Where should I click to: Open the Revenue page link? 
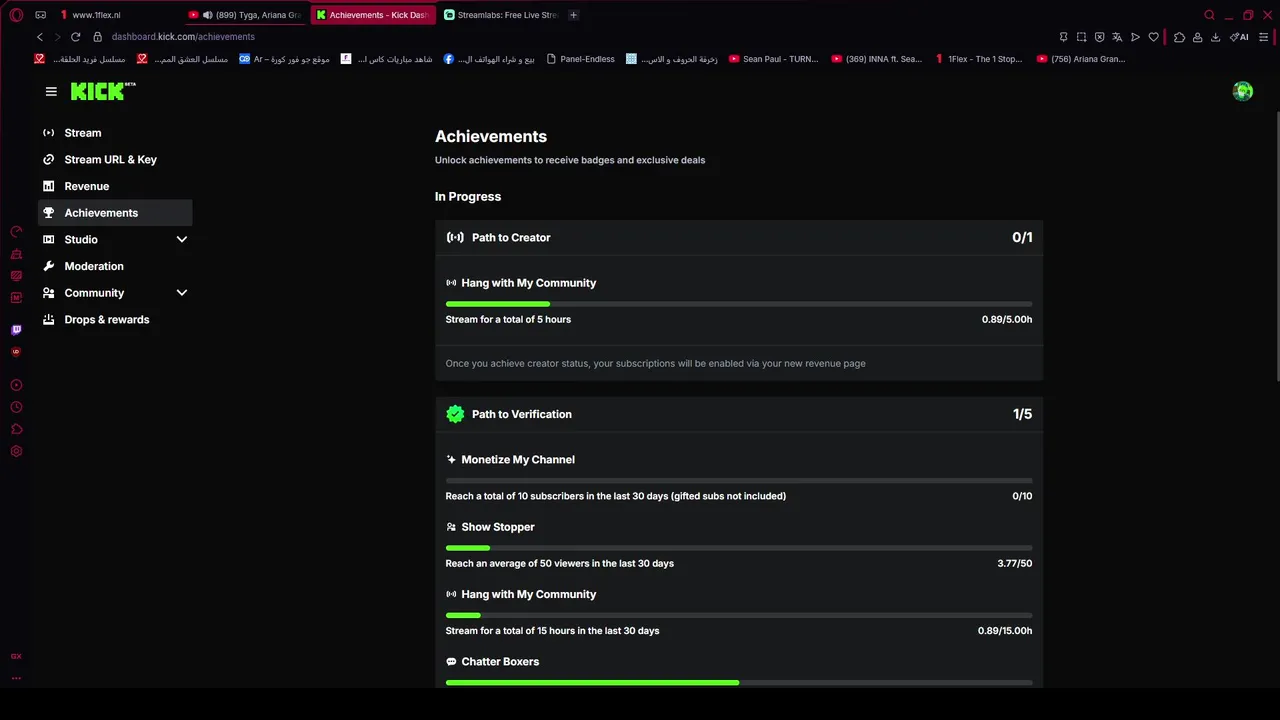(x=86, y=186)
